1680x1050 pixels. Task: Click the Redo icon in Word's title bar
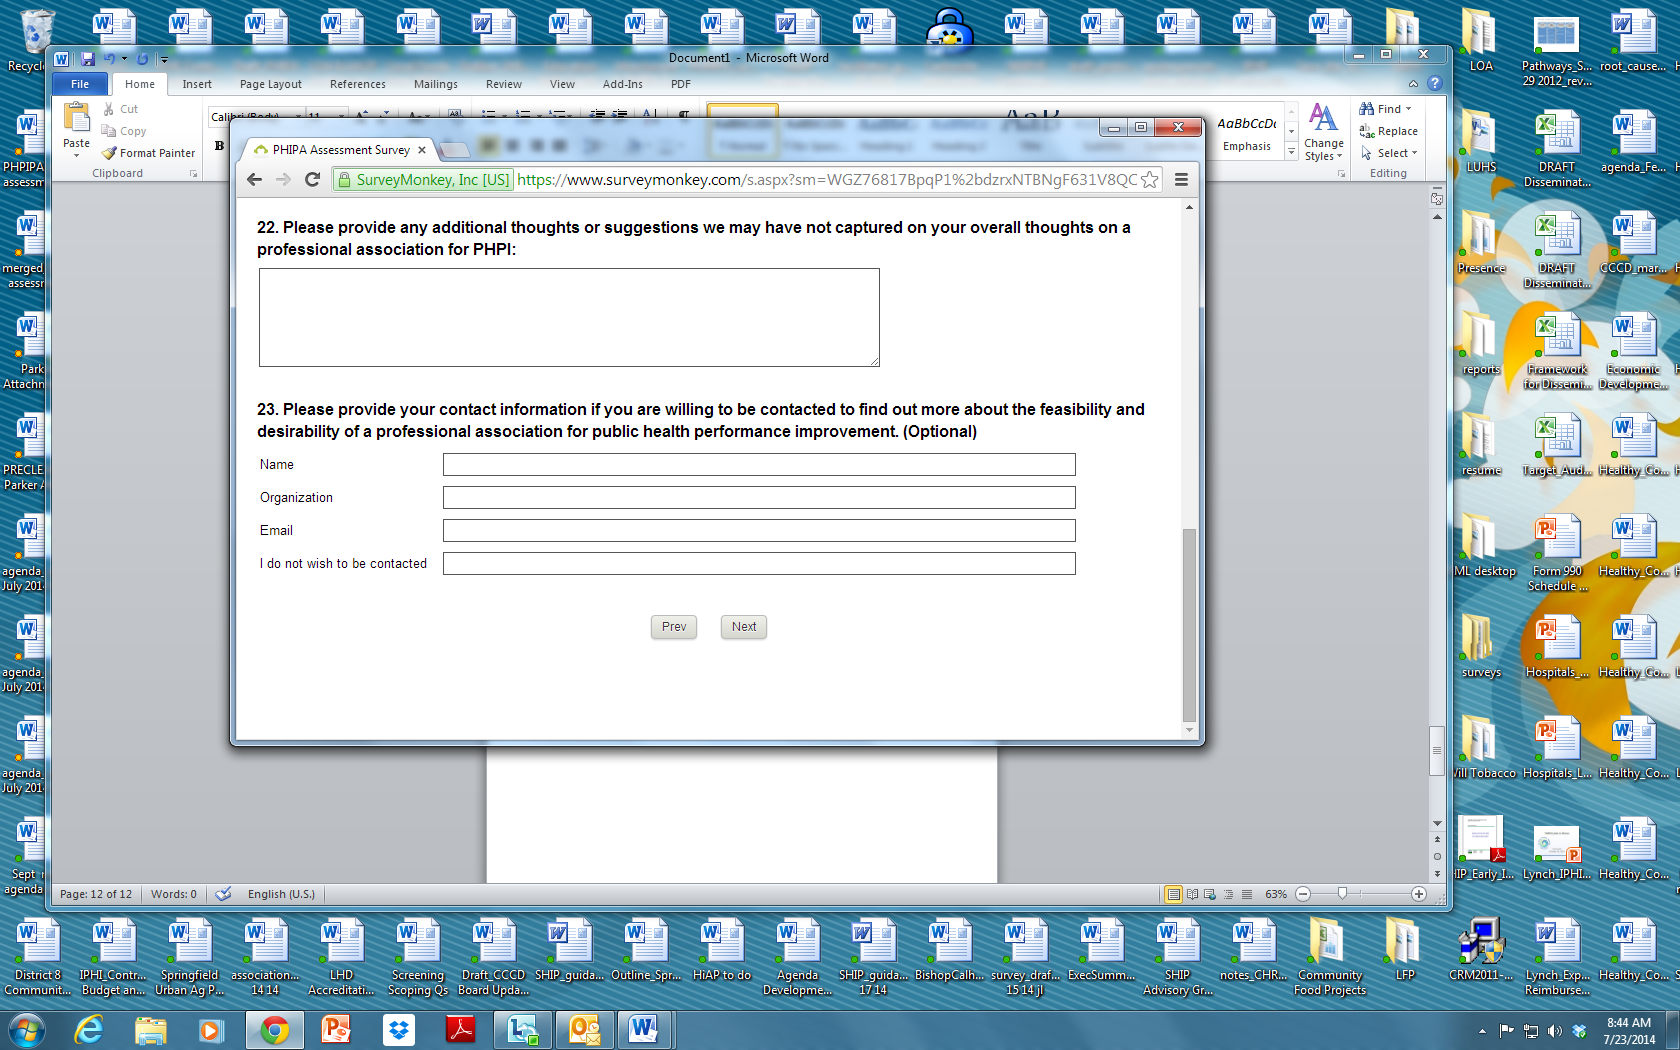[x=142, y=59]
